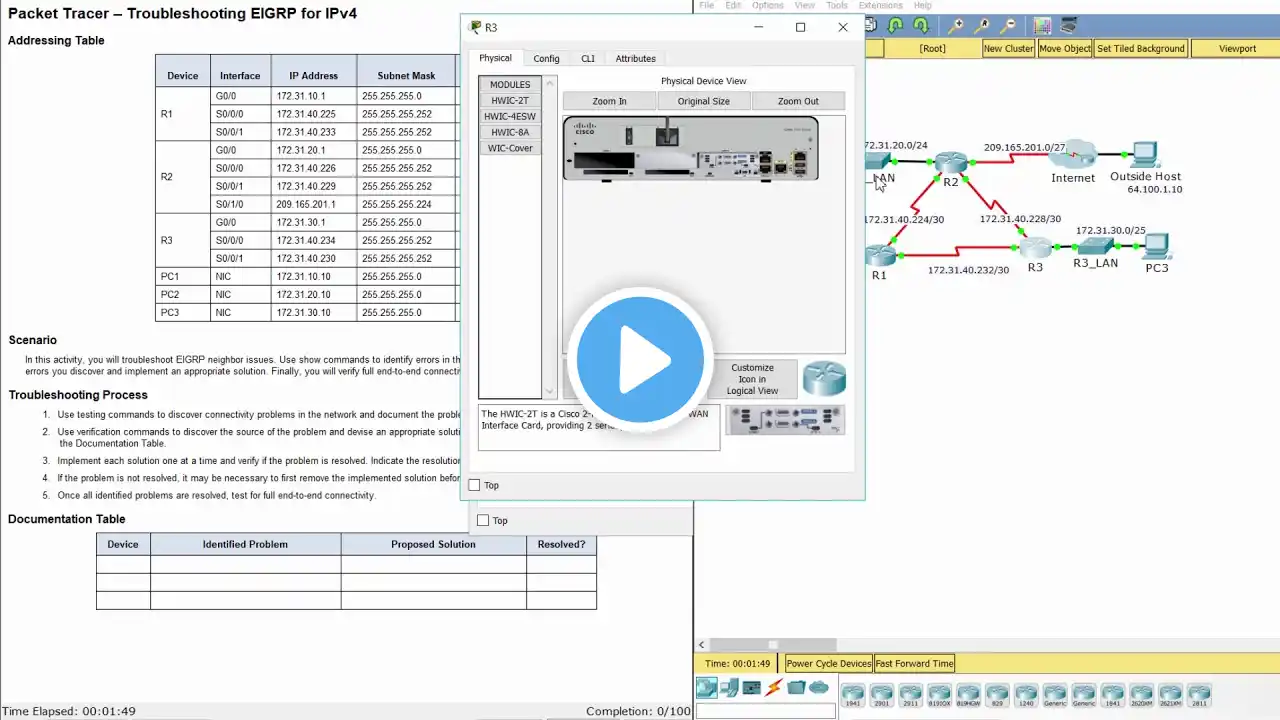Viewport: 1280px width, 720px height.
Task: Select WIC-Cover in the modules list
Action: 510,148
